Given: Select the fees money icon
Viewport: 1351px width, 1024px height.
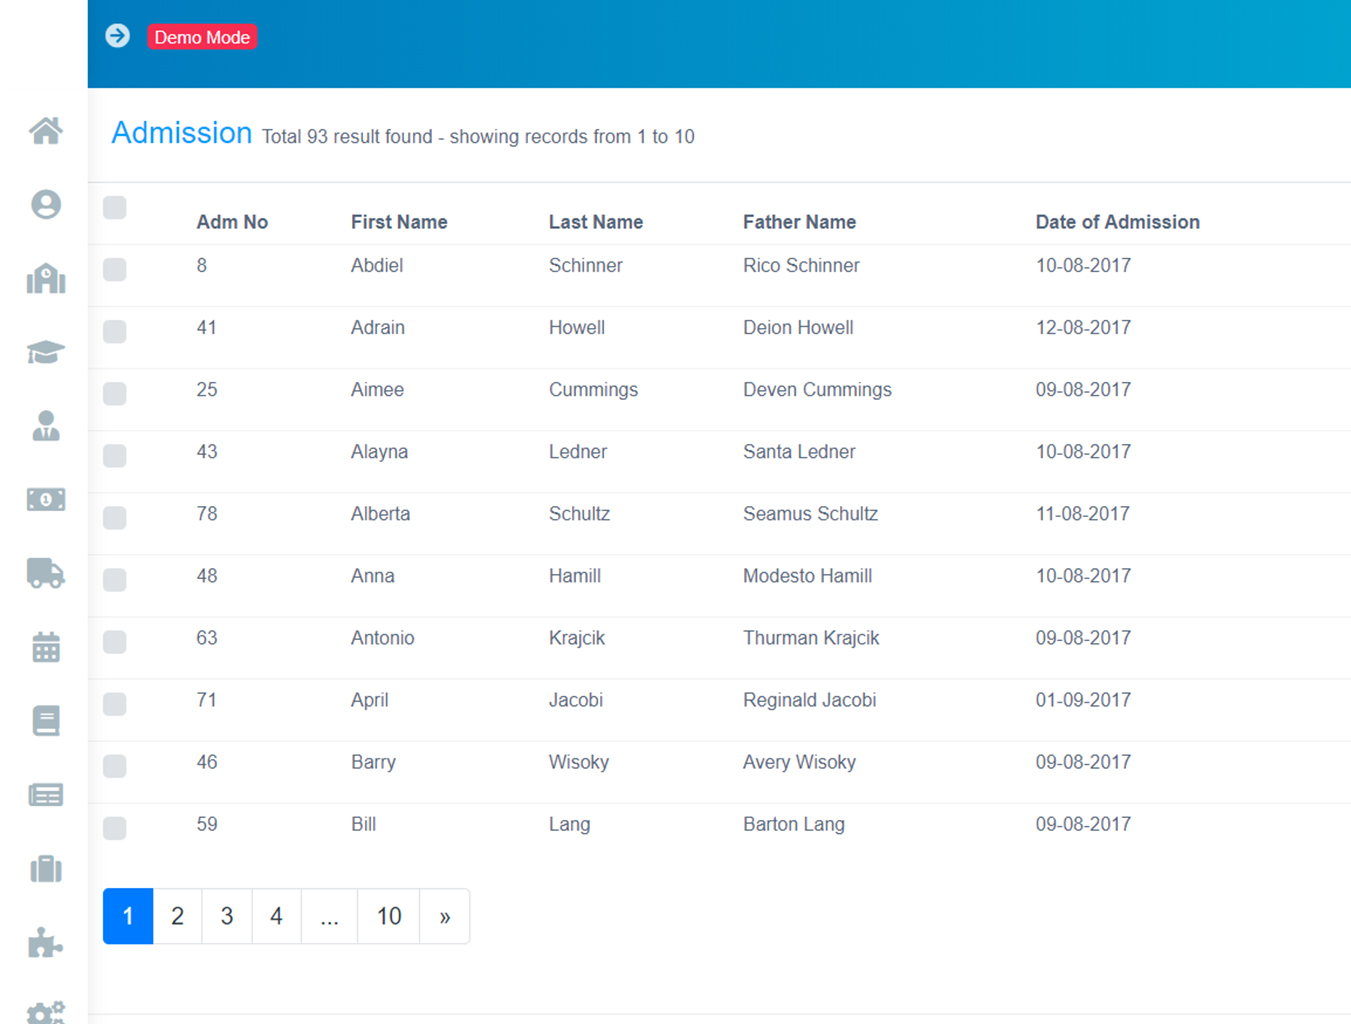Looking at the screenshot, I should tap(45, 500).
